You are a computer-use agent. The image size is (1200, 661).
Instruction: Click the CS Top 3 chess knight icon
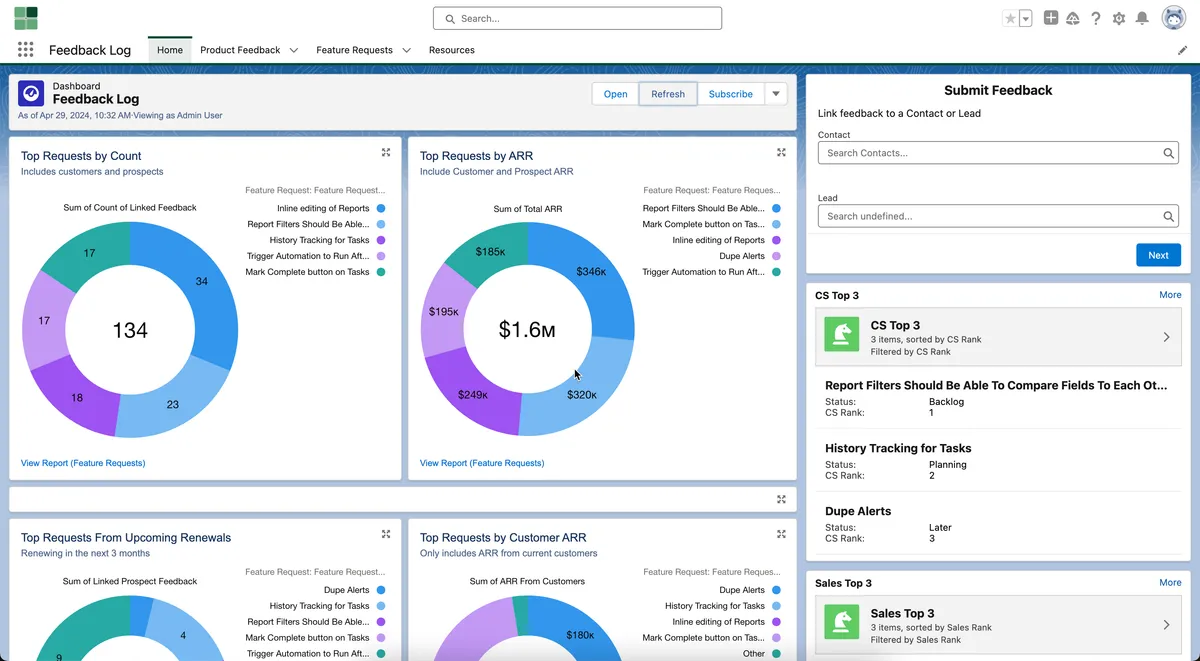point(842,333)
